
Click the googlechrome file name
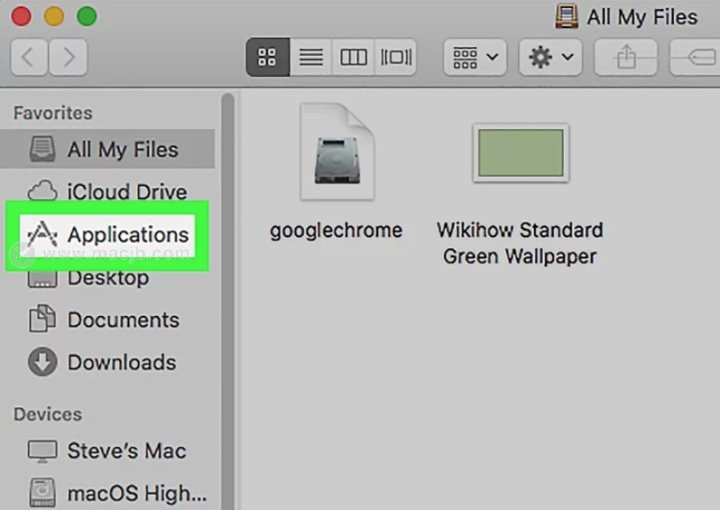click(x=336, y=230)
